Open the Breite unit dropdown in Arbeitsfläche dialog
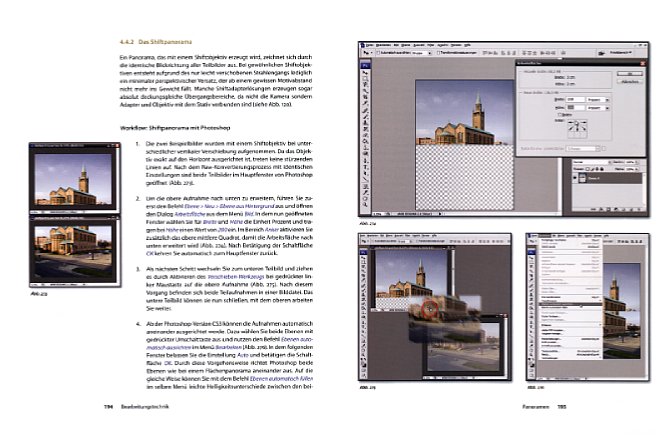This screenshot has width=668, height=440. click(598, 100)
